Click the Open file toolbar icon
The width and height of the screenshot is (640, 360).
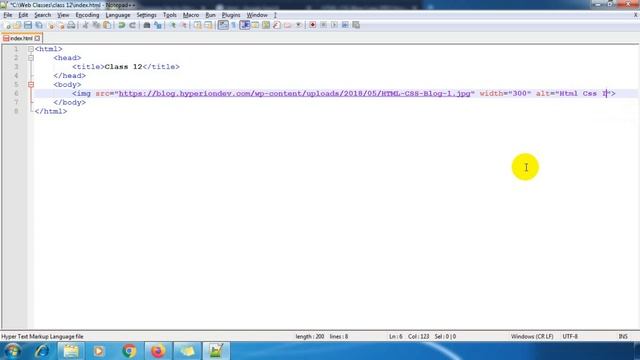tap(17, 25)
